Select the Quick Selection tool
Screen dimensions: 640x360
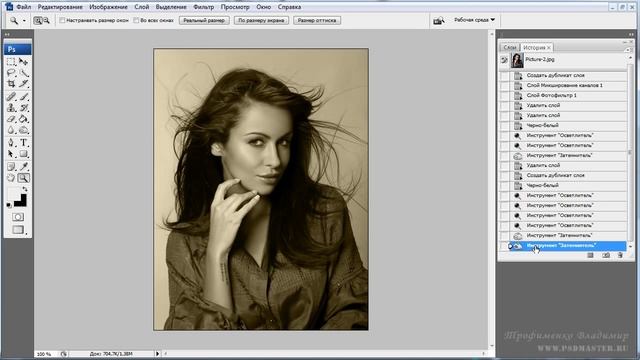click(x=24, y=73)
